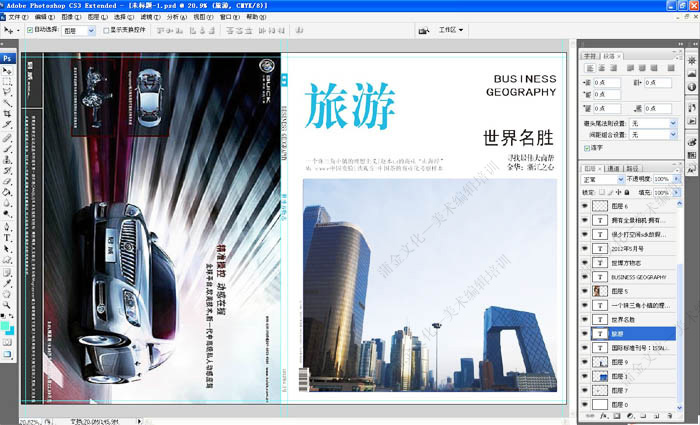Open the Navigator panel icon in dock
The width and height of the screenshot is (700, 425).
692,60
